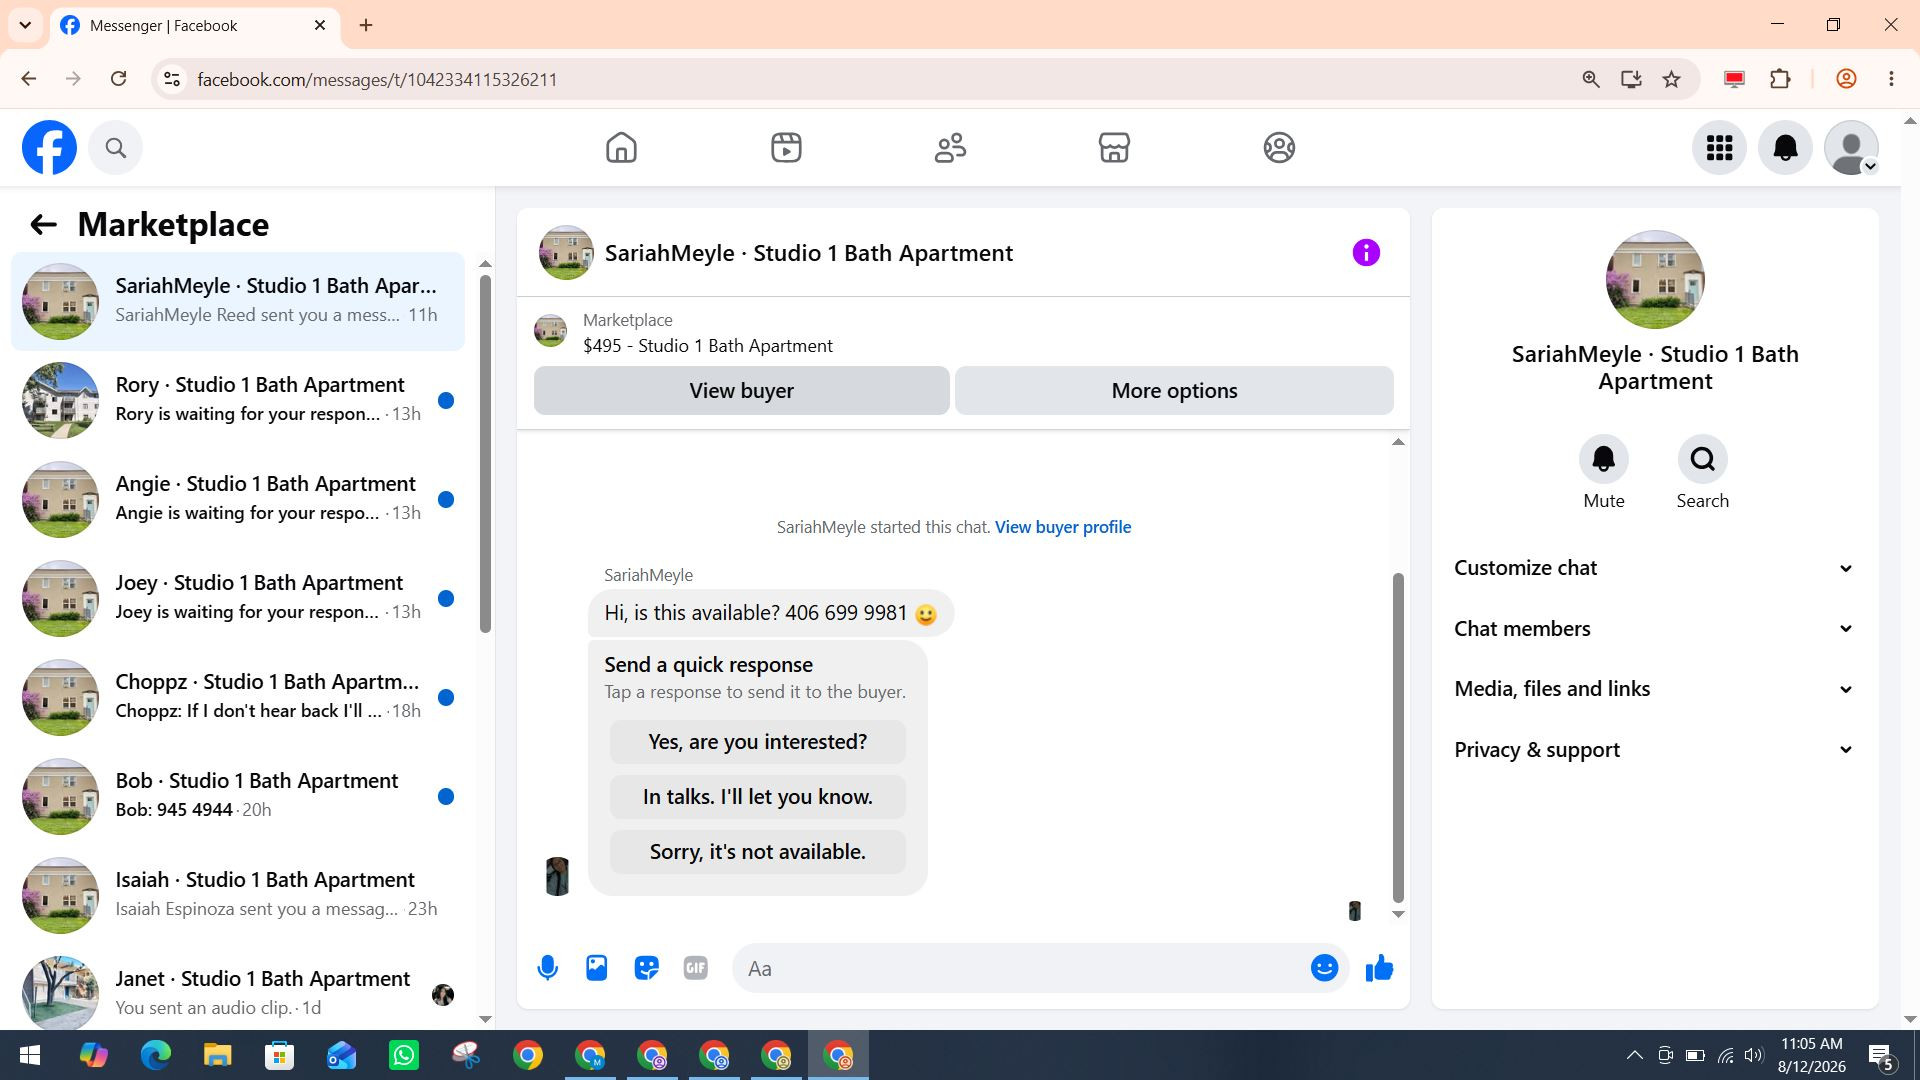Open the Reels video icon
The image size is (1920, 1080).
pos(786,148)
